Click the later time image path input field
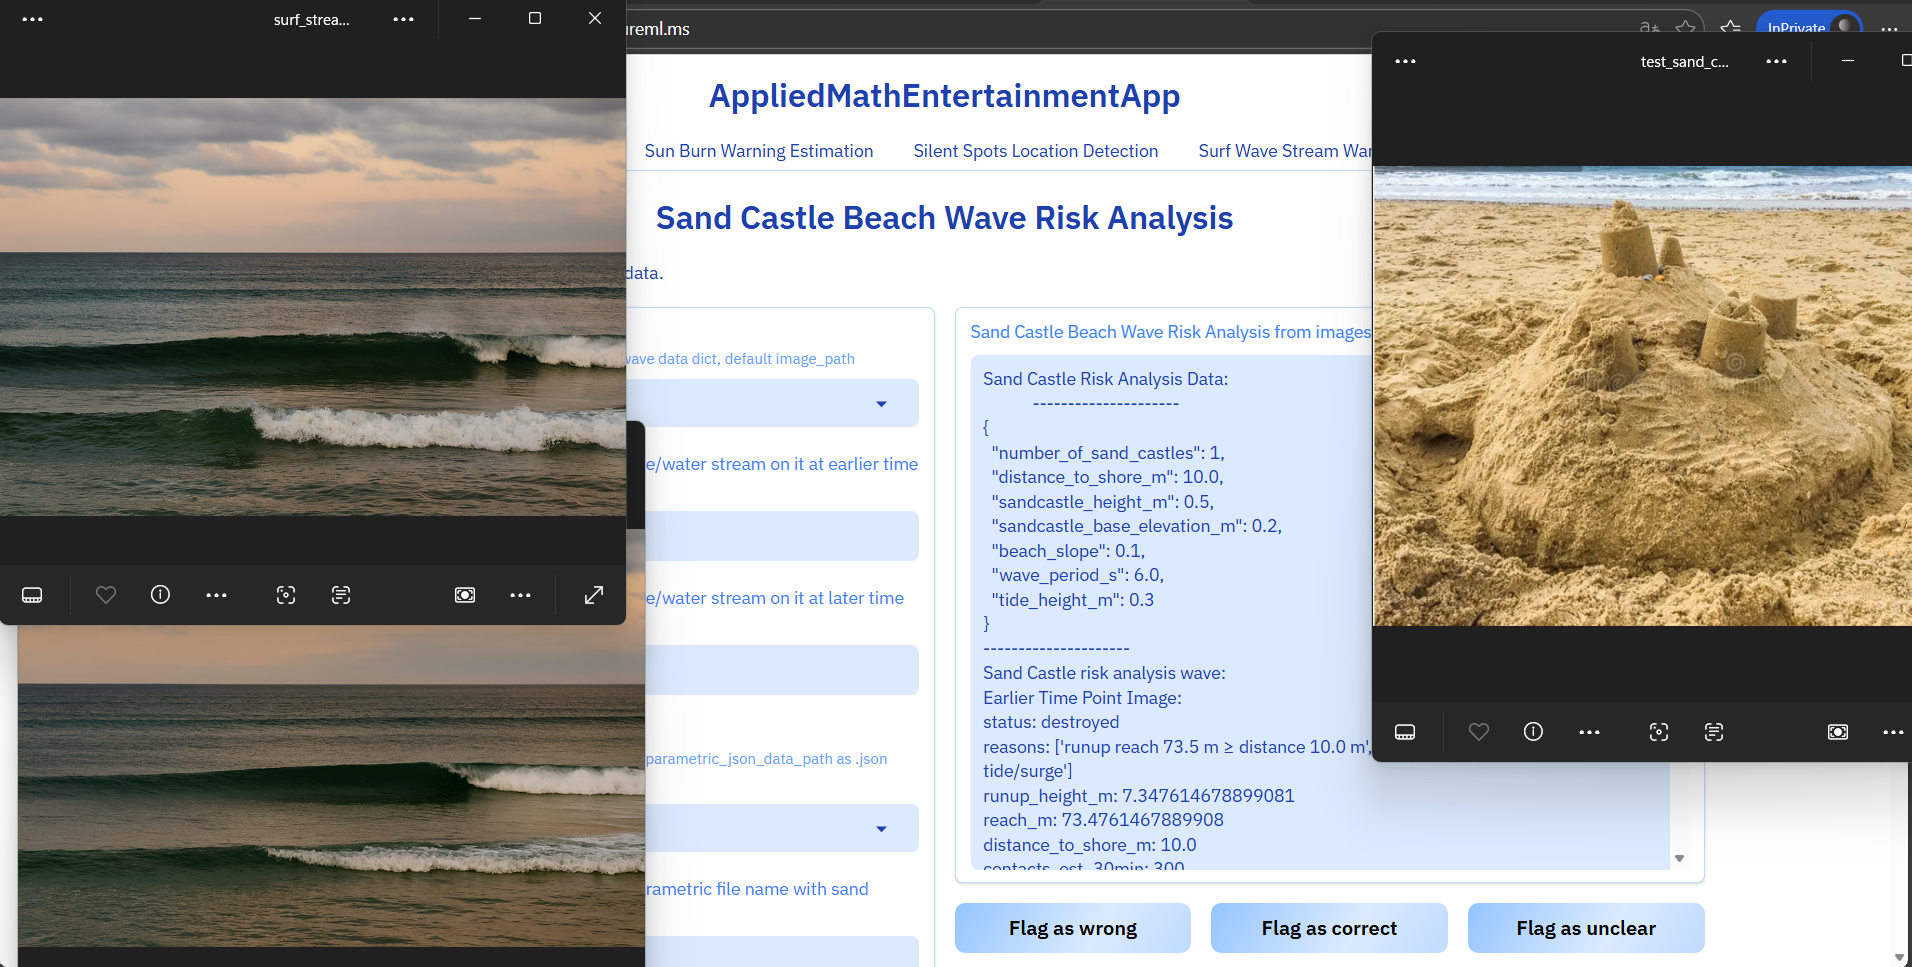Viewport: 1912px width, 967px height. point(782,670)
